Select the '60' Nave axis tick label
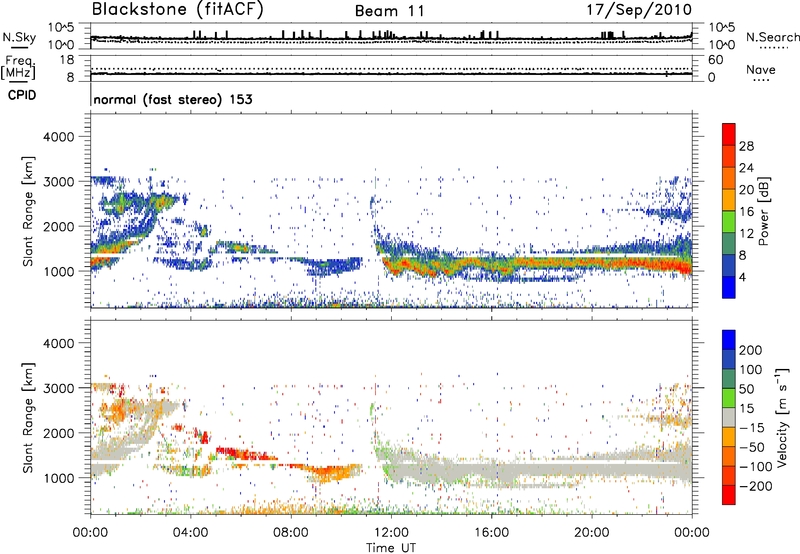800x554 pixels. (715, 60)
